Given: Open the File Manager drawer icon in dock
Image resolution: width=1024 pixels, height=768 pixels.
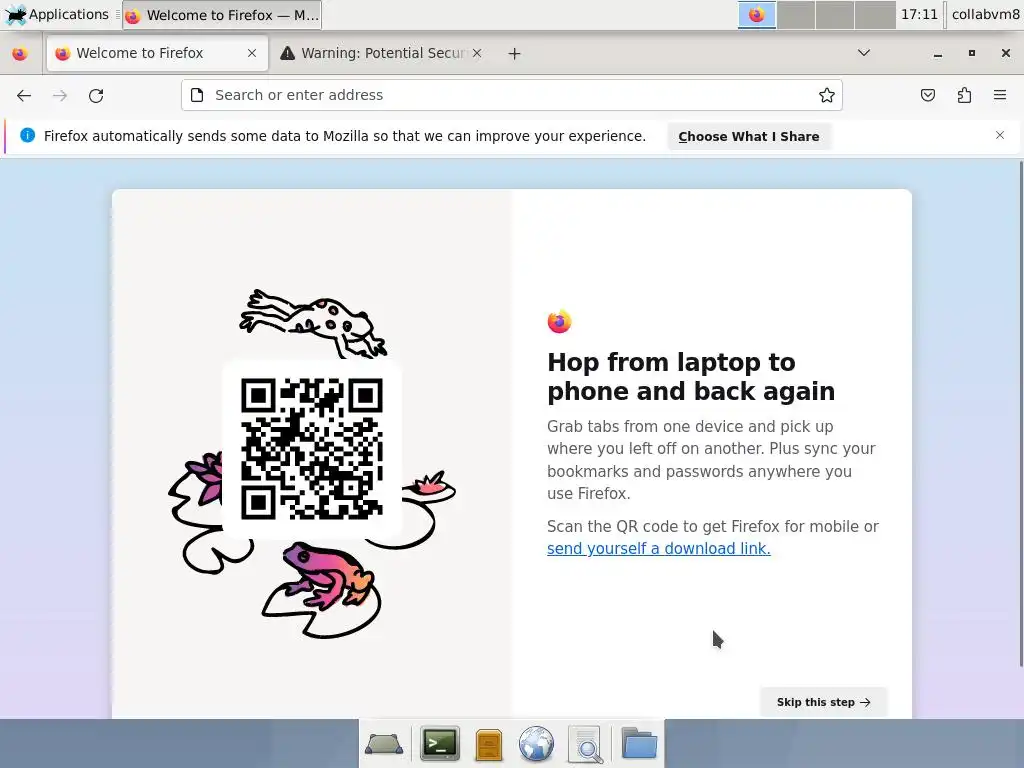Looking at the screenshot, I should coord(488,744).
